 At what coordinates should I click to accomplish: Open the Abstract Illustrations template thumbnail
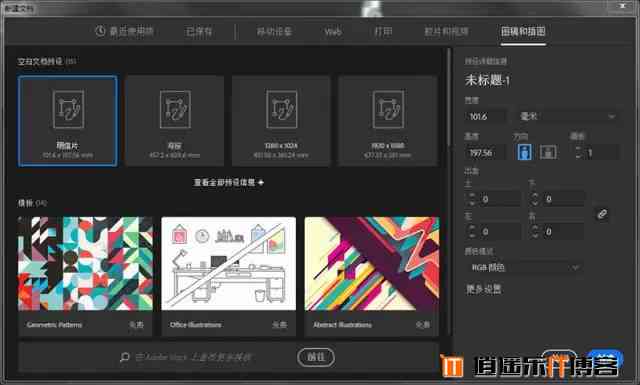point(372,264)
